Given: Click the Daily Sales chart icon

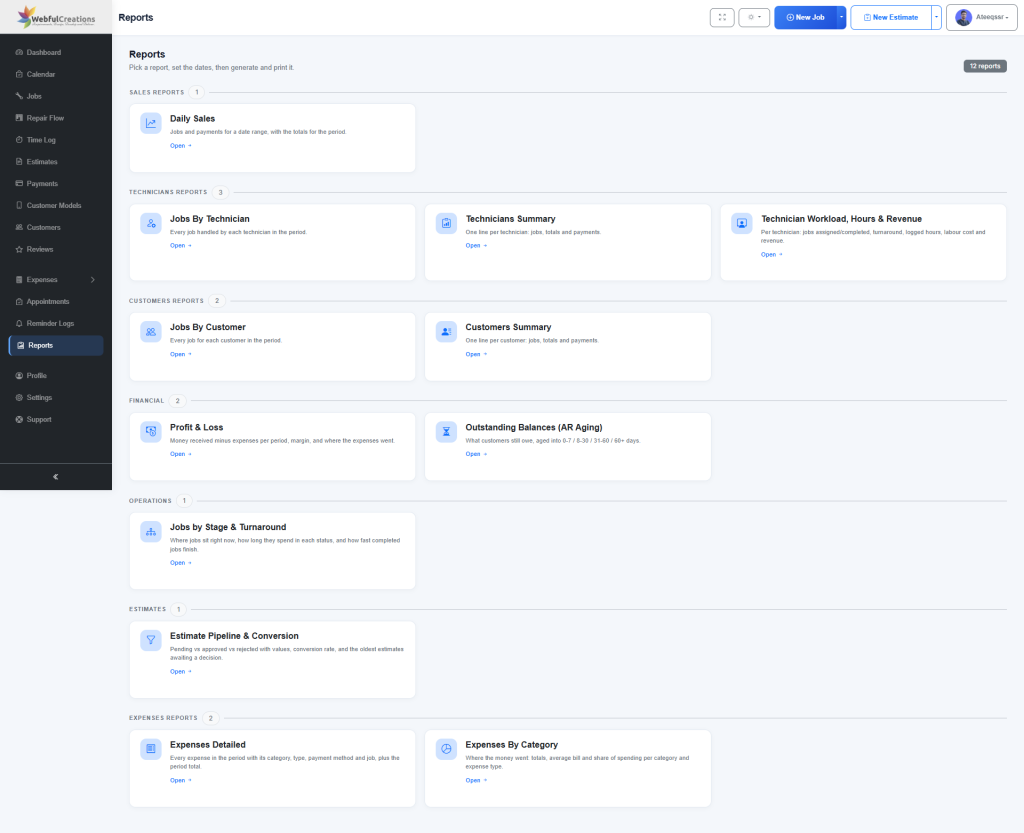Looking at the screenshot, I should (x=151, y=123).
